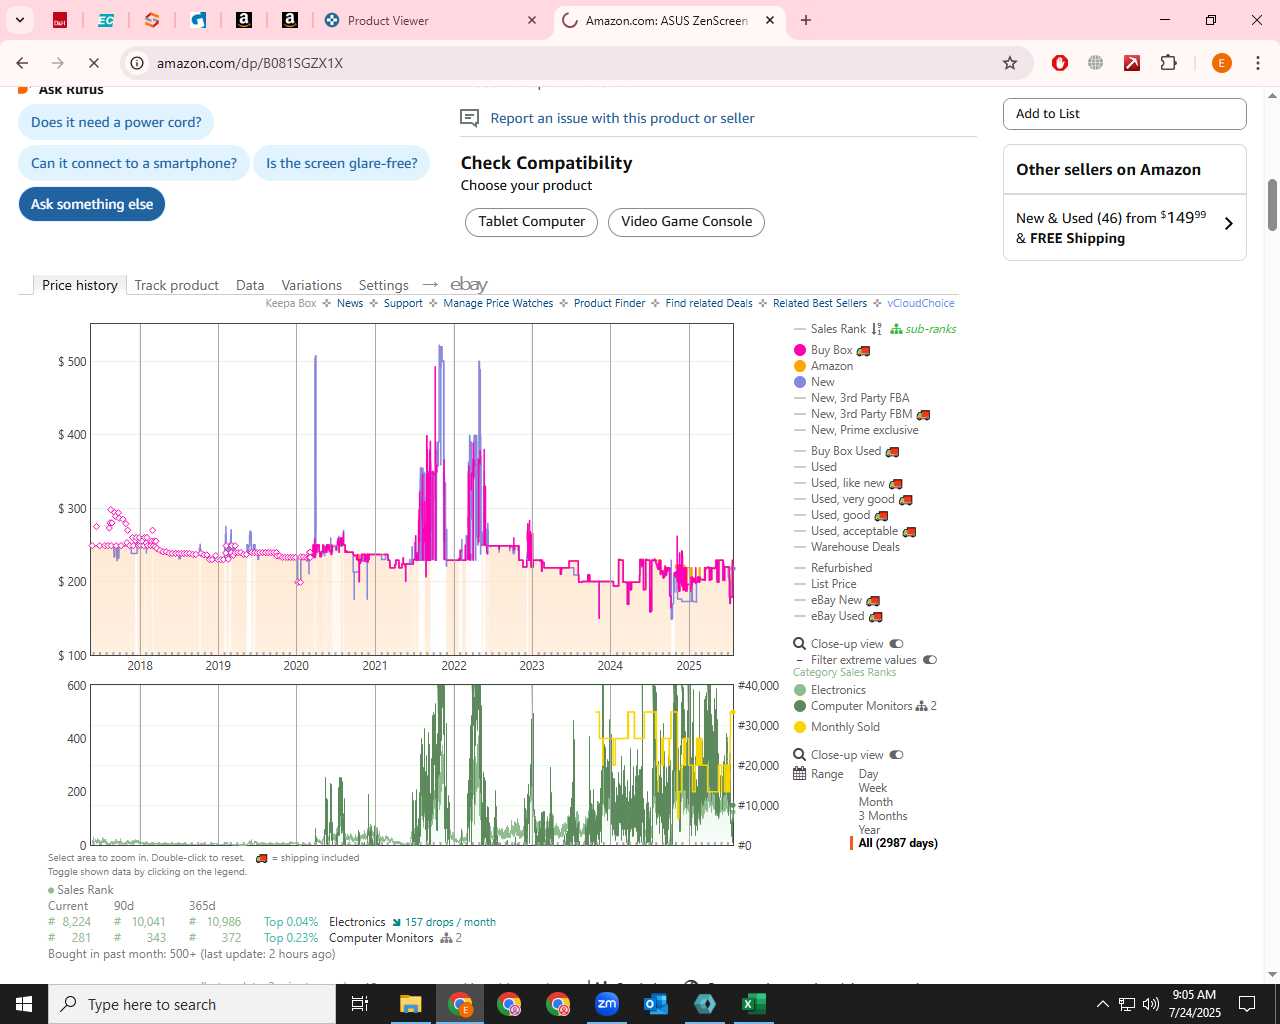1280x1024 pixels.
Task: Toggle New price series in legend
Action: [x=815, y=382]
